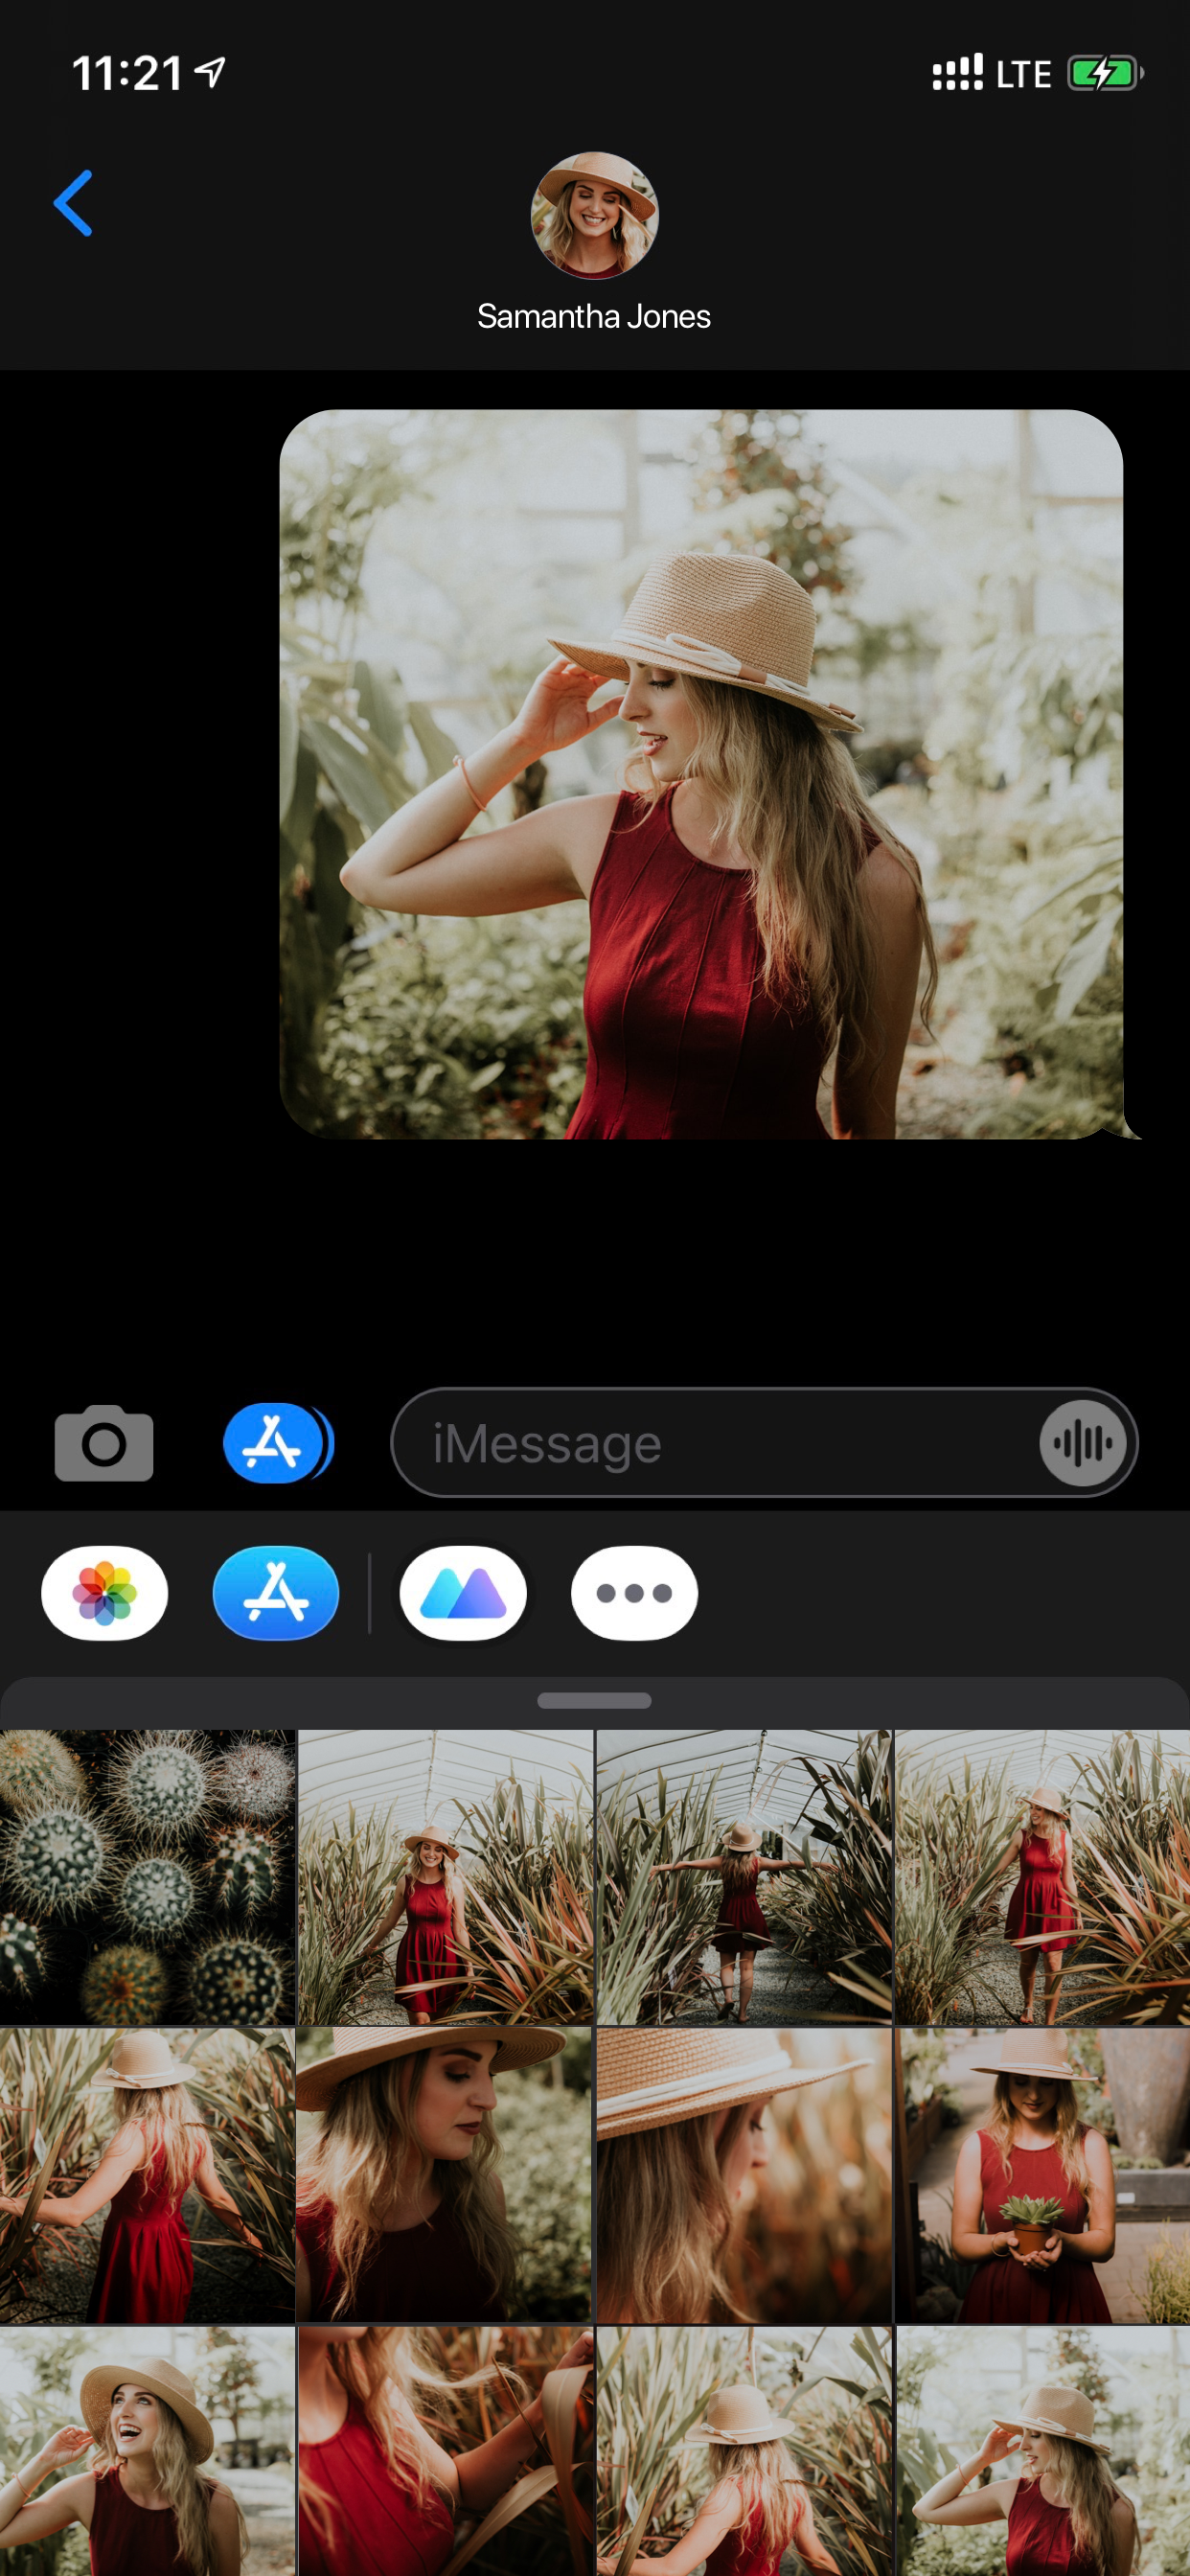Select the Photos app in app strip
Image resolution: width=1190 pixels, height=2576 pixels.
tap(104, 1593)
